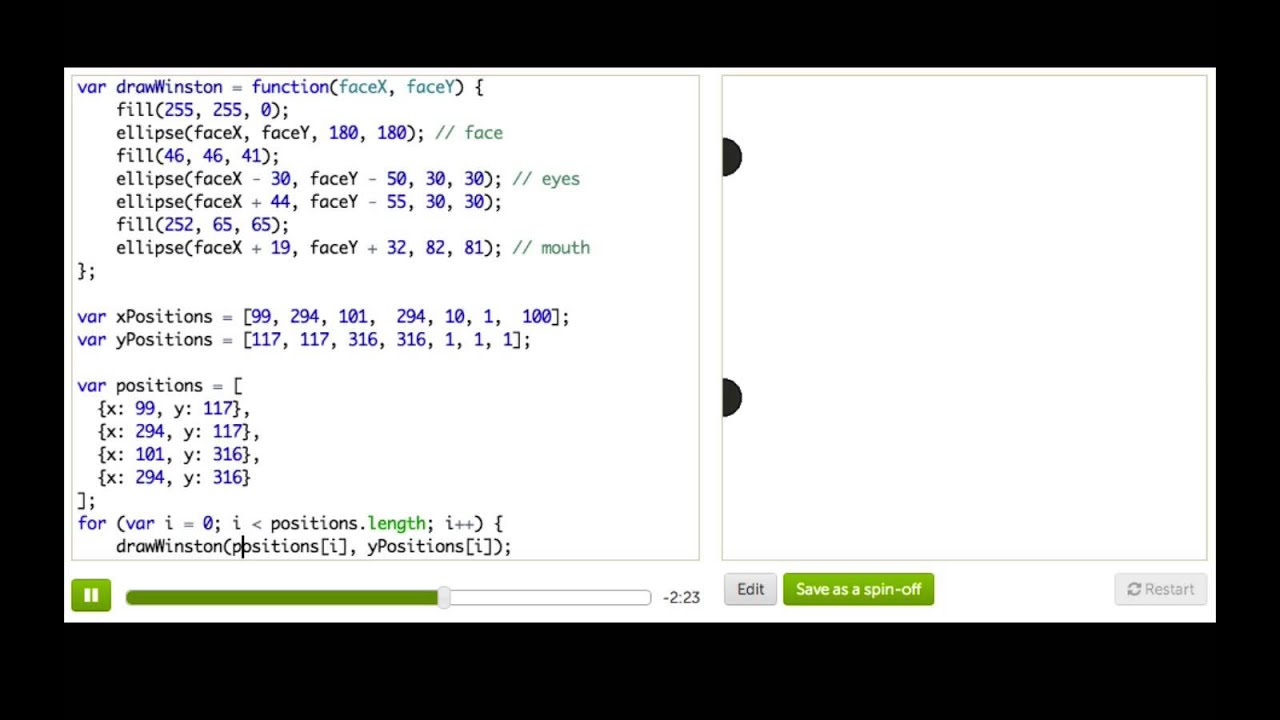Click the fill(252, 65, 65) line
1280x720 pixels.
click(202, 225)
